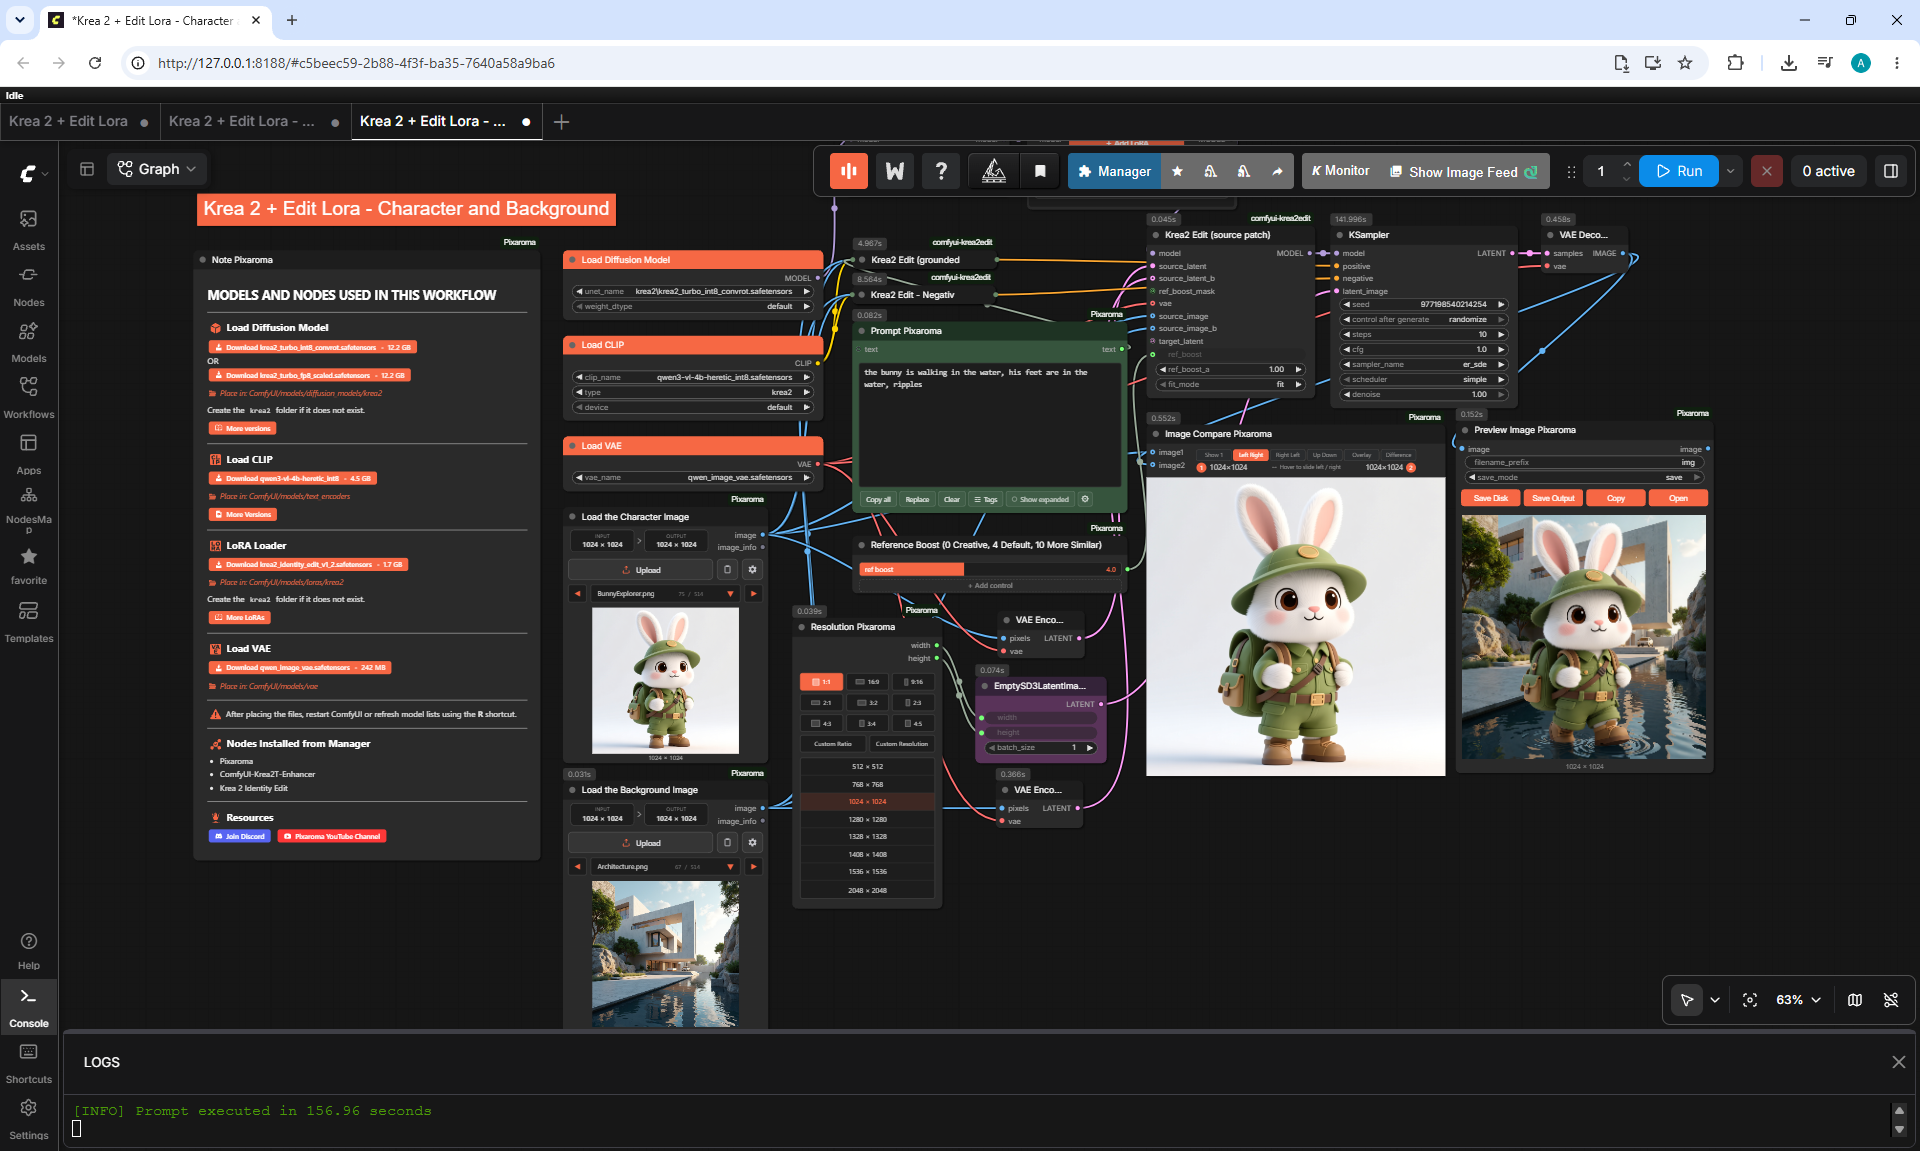
Task: Open the Nodes library panel
Action: point(28,285)
